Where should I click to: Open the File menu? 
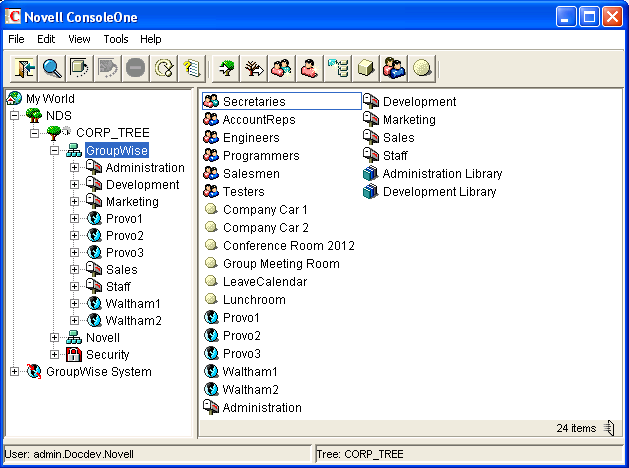click(16, 39)
